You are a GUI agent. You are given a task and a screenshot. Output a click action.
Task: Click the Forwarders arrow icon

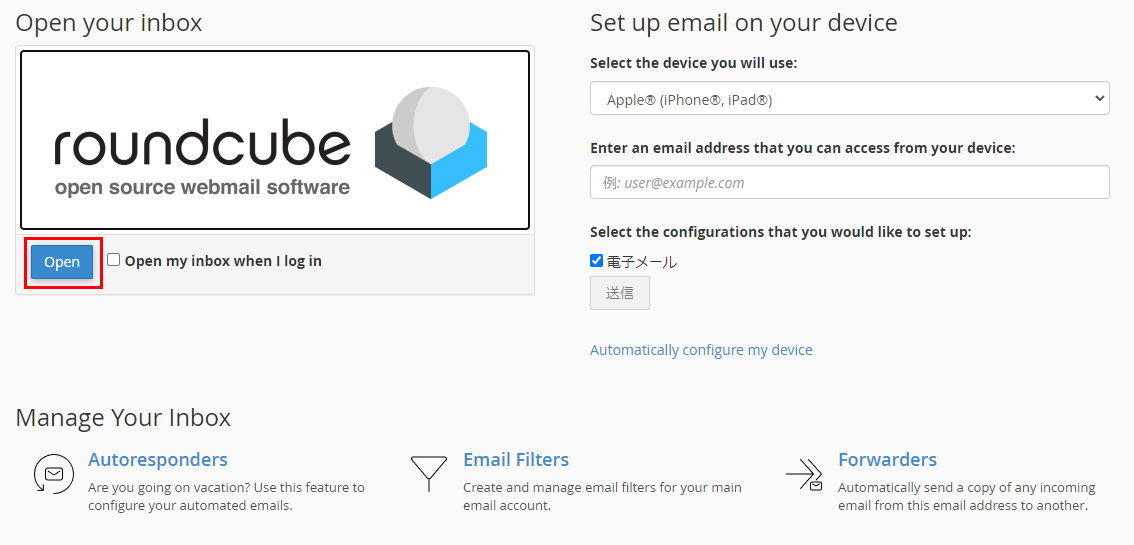(x=804, y=474)
